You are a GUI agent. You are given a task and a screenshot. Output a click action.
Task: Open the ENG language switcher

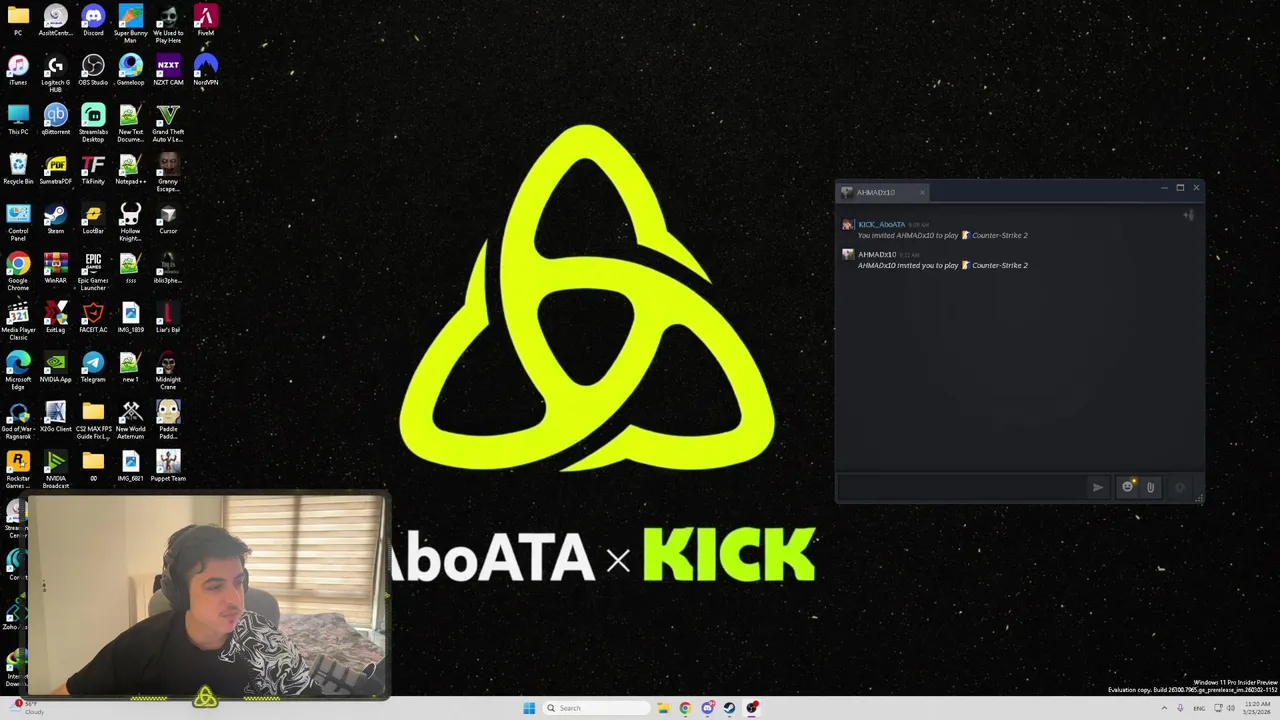(x=1199, y=708)
